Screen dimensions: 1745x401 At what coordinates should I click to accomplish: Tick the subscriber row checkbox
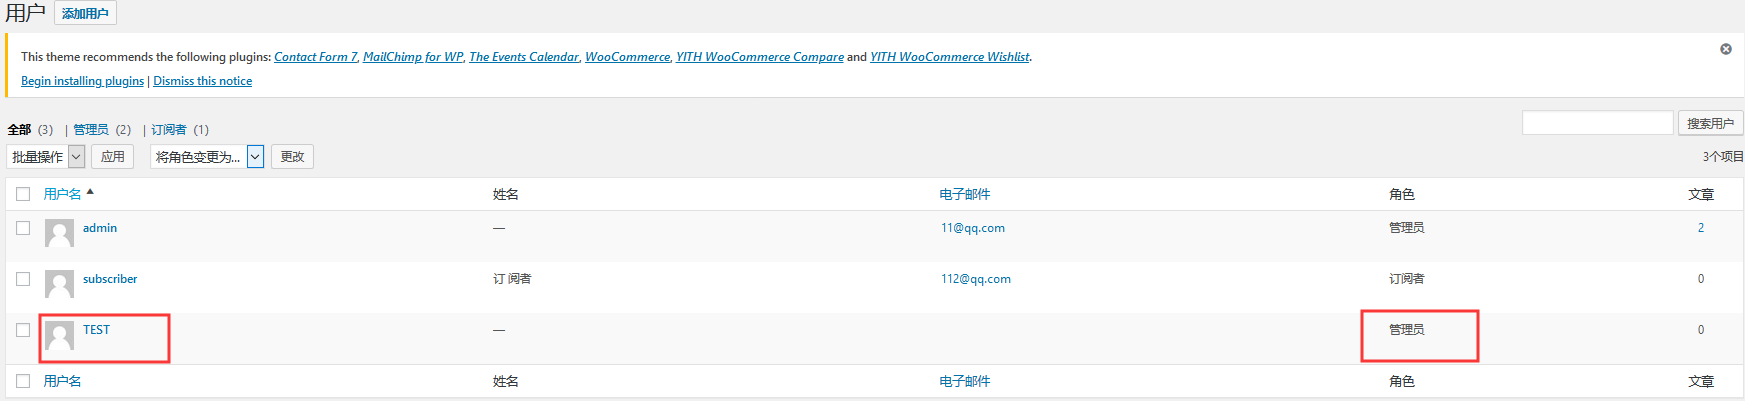(x=23, y=279)
